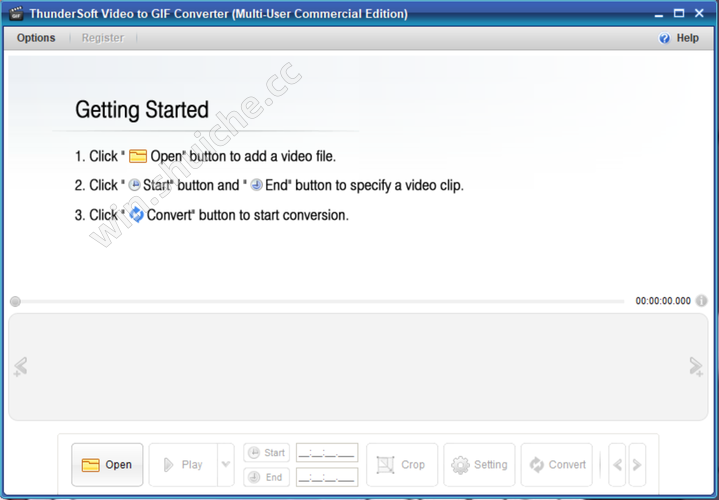Click the application logo in title bar
The image size is (719, 500).
[x=16, y=14]
